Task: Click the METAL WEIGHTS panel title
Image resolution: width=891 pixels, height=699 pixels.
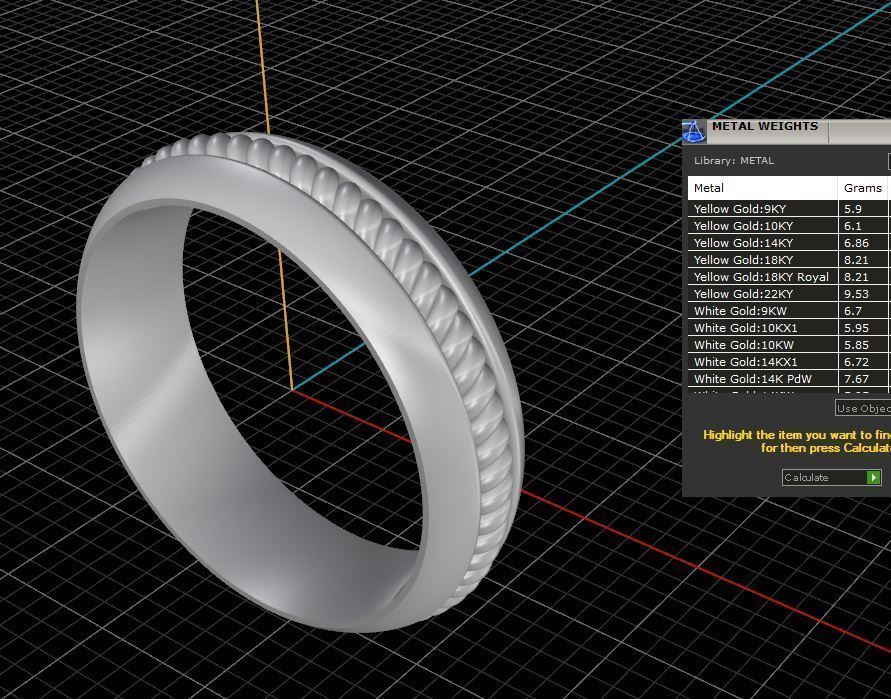Action: pyautogui.click(x=765, y=126)
